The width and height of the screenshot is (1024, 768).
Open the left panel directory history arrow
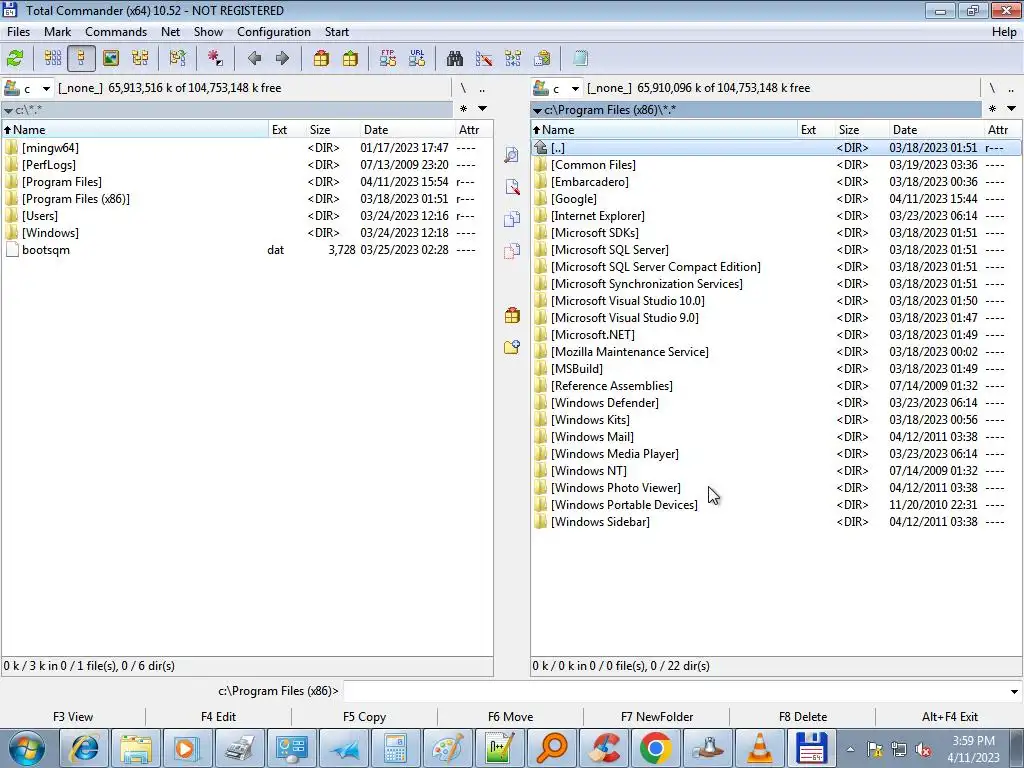pos(482,109)
